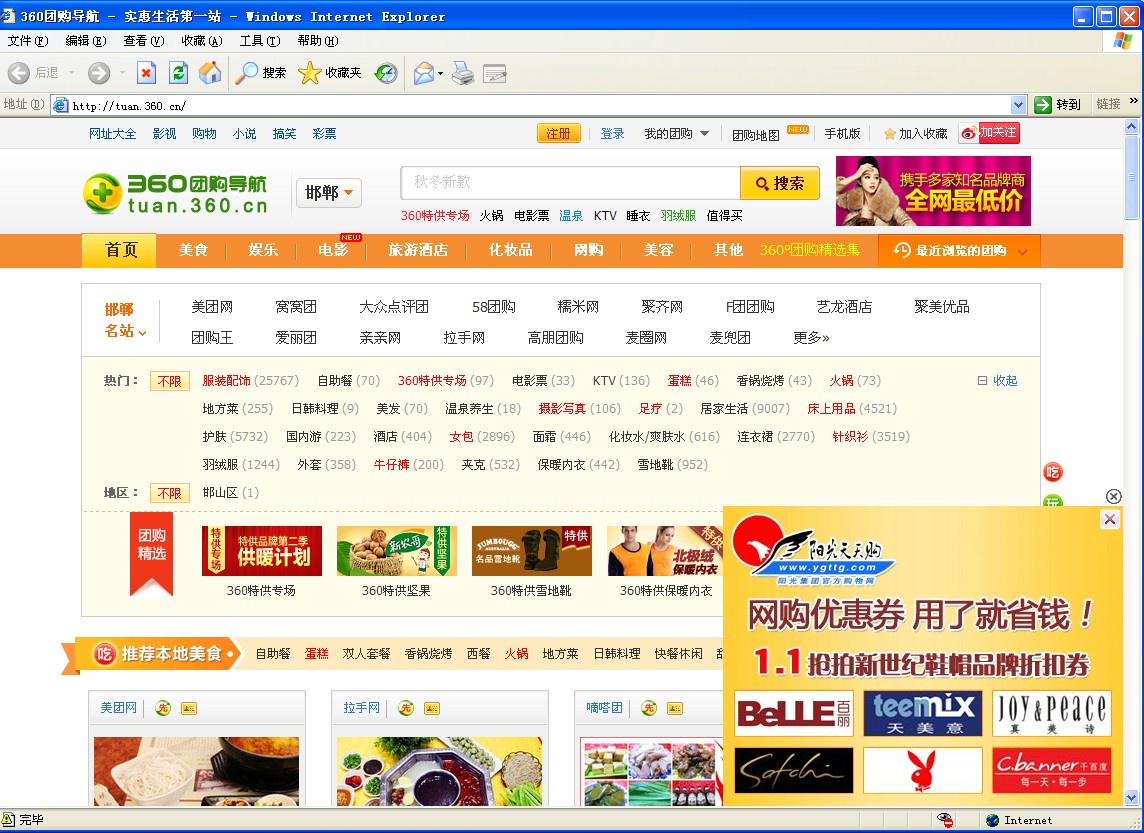The image size is (1144, 833).
Task: Click the 美团网 card's 先 badge icon
Action: coord(163,708)
